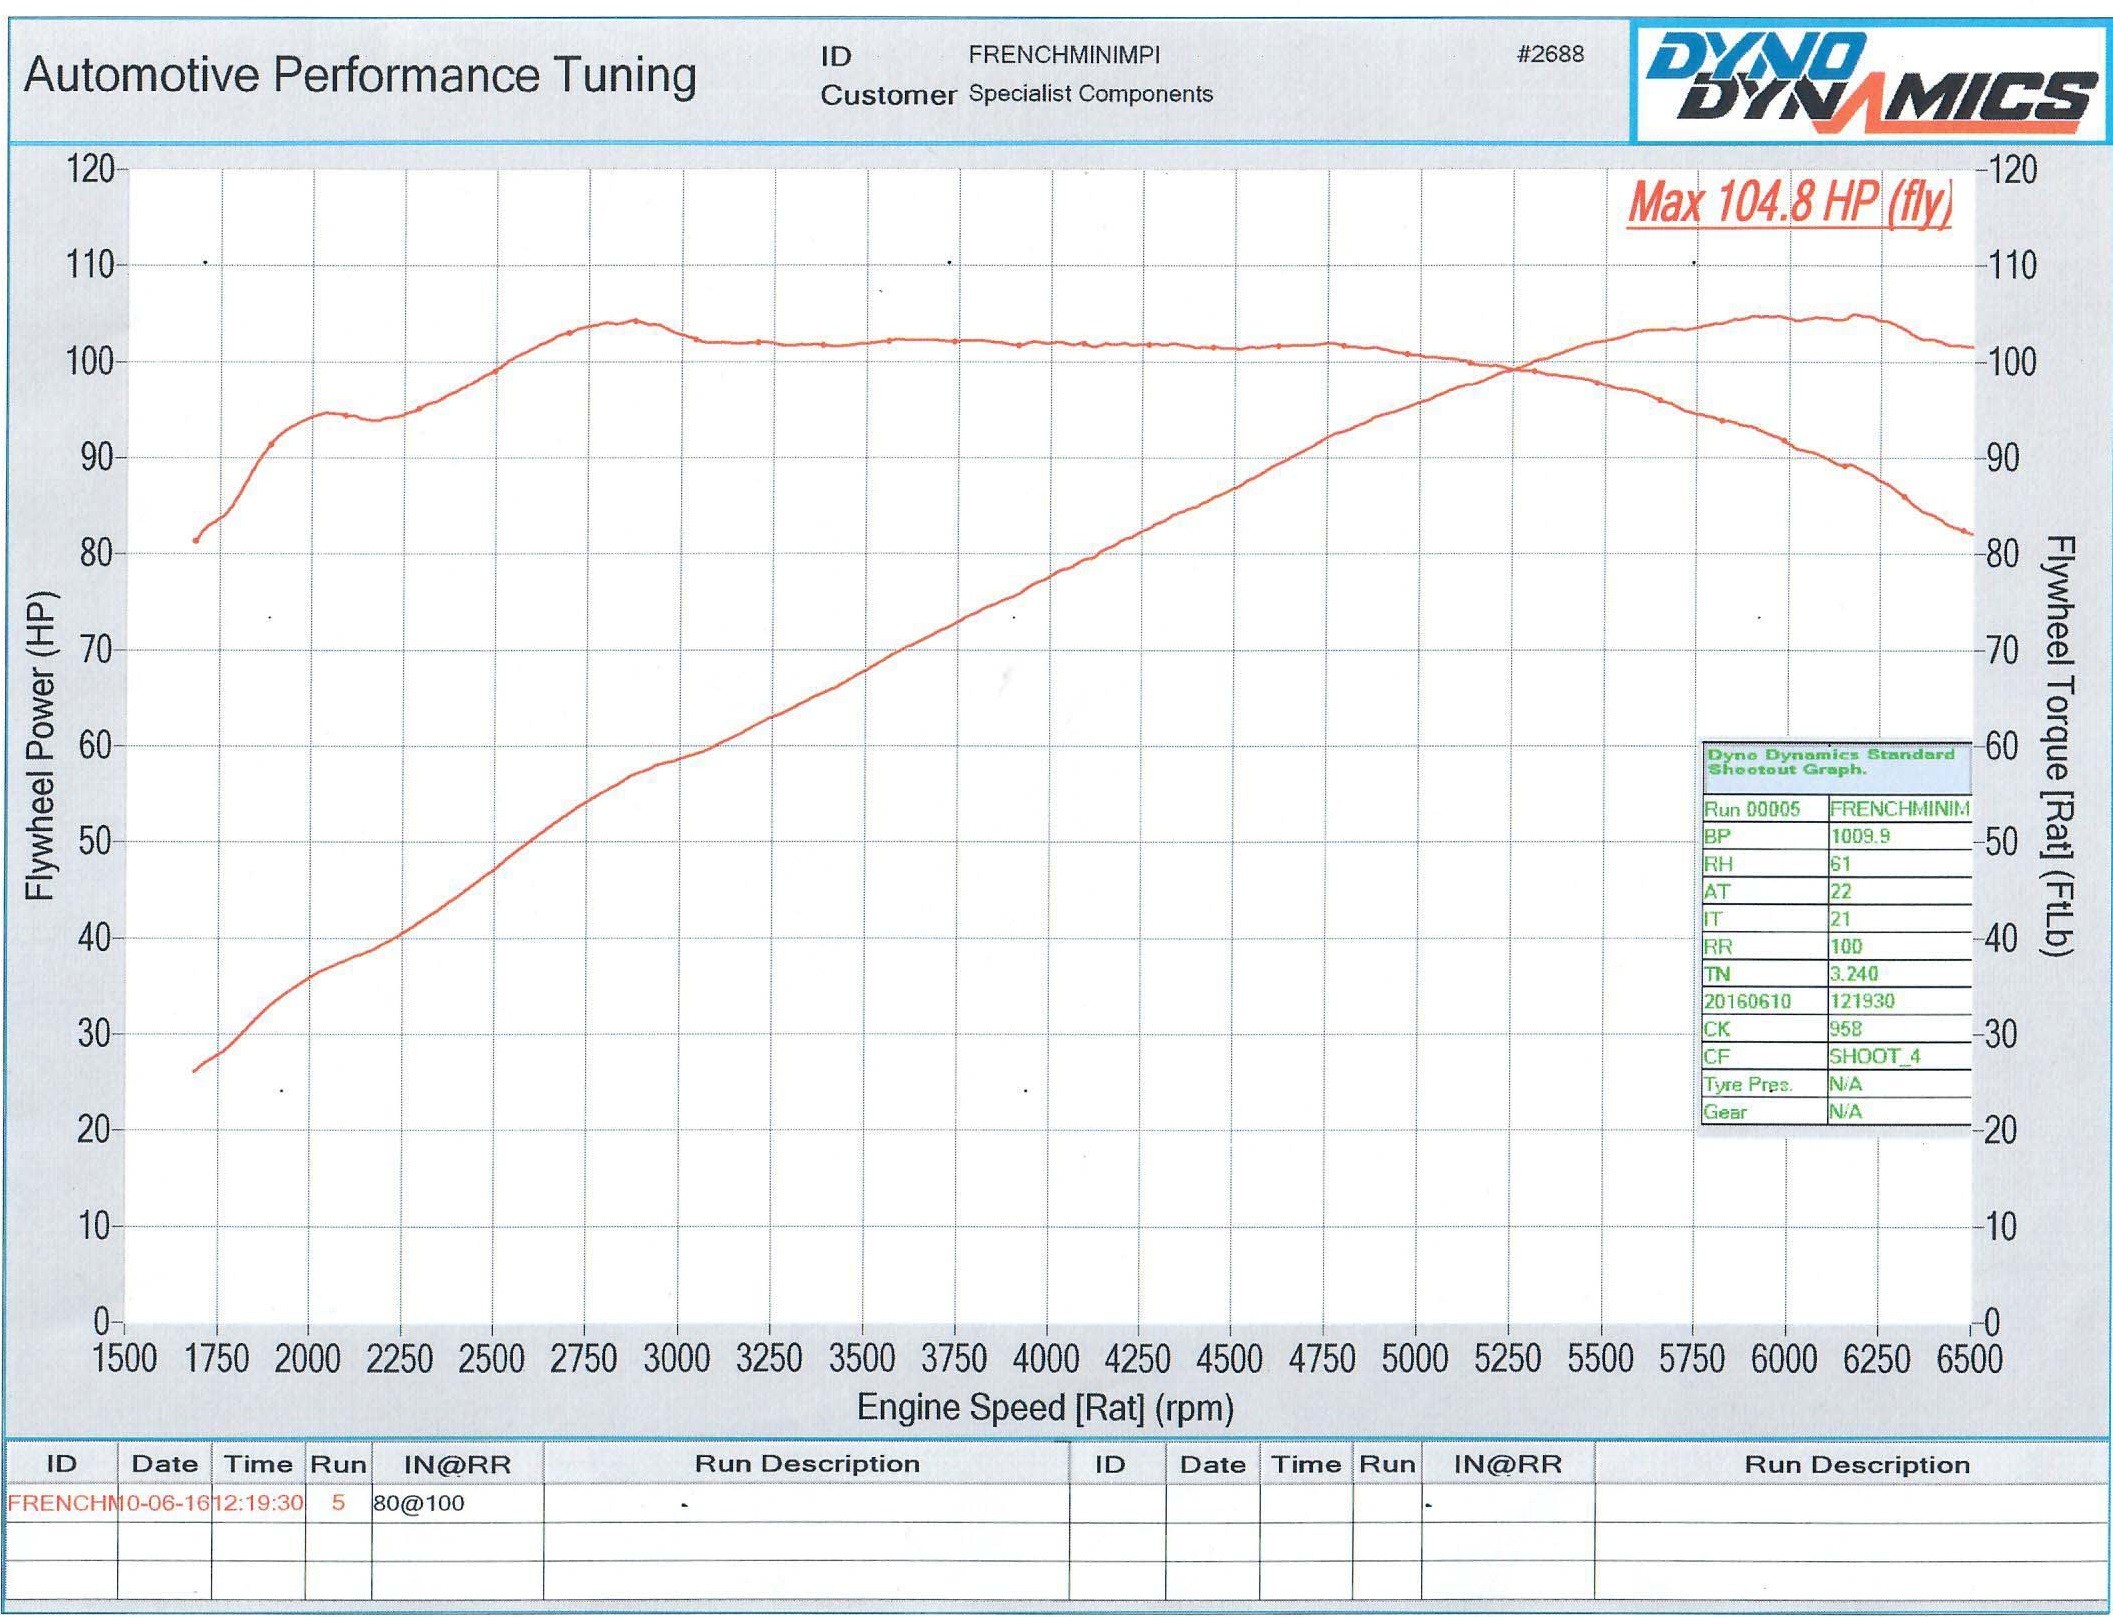Viewport: 2113px width, 1617px height.
Task: Click the 'Flywheel Torque [Rat] (FtLb)' axis label
Action: 2057,745
